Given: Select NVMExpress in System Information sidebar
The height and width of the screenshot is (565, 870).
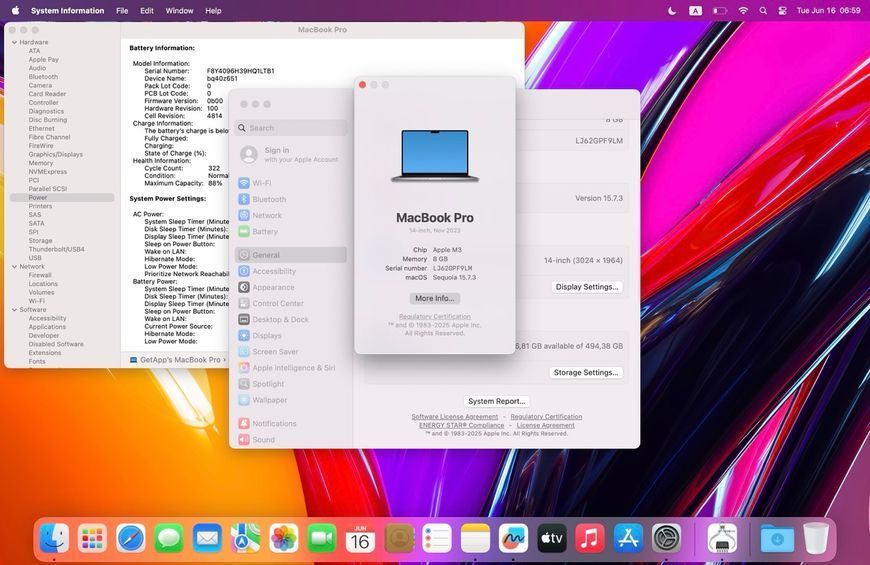Looking at the screenshot, I should 48,171.
